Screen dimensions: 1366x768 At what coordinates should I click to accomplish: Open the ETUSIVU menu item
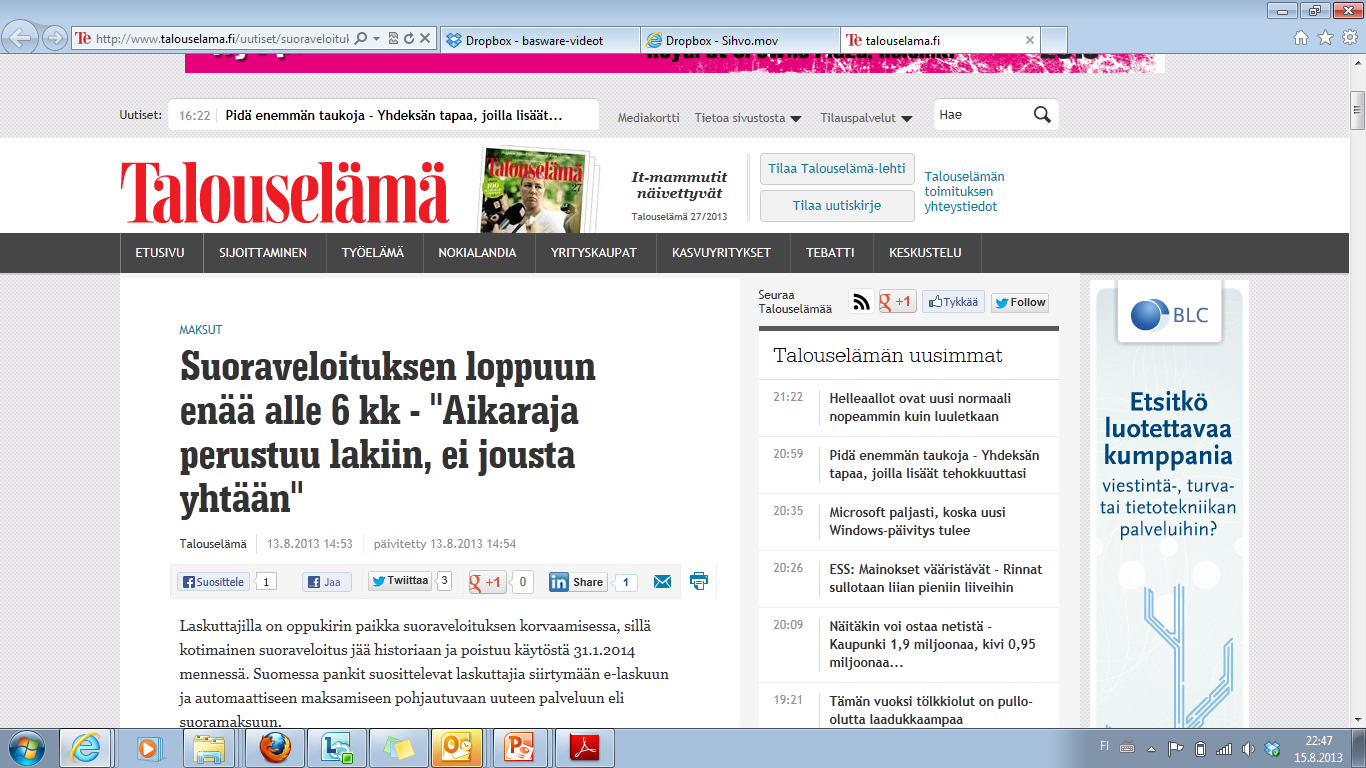tap(160, 253)
